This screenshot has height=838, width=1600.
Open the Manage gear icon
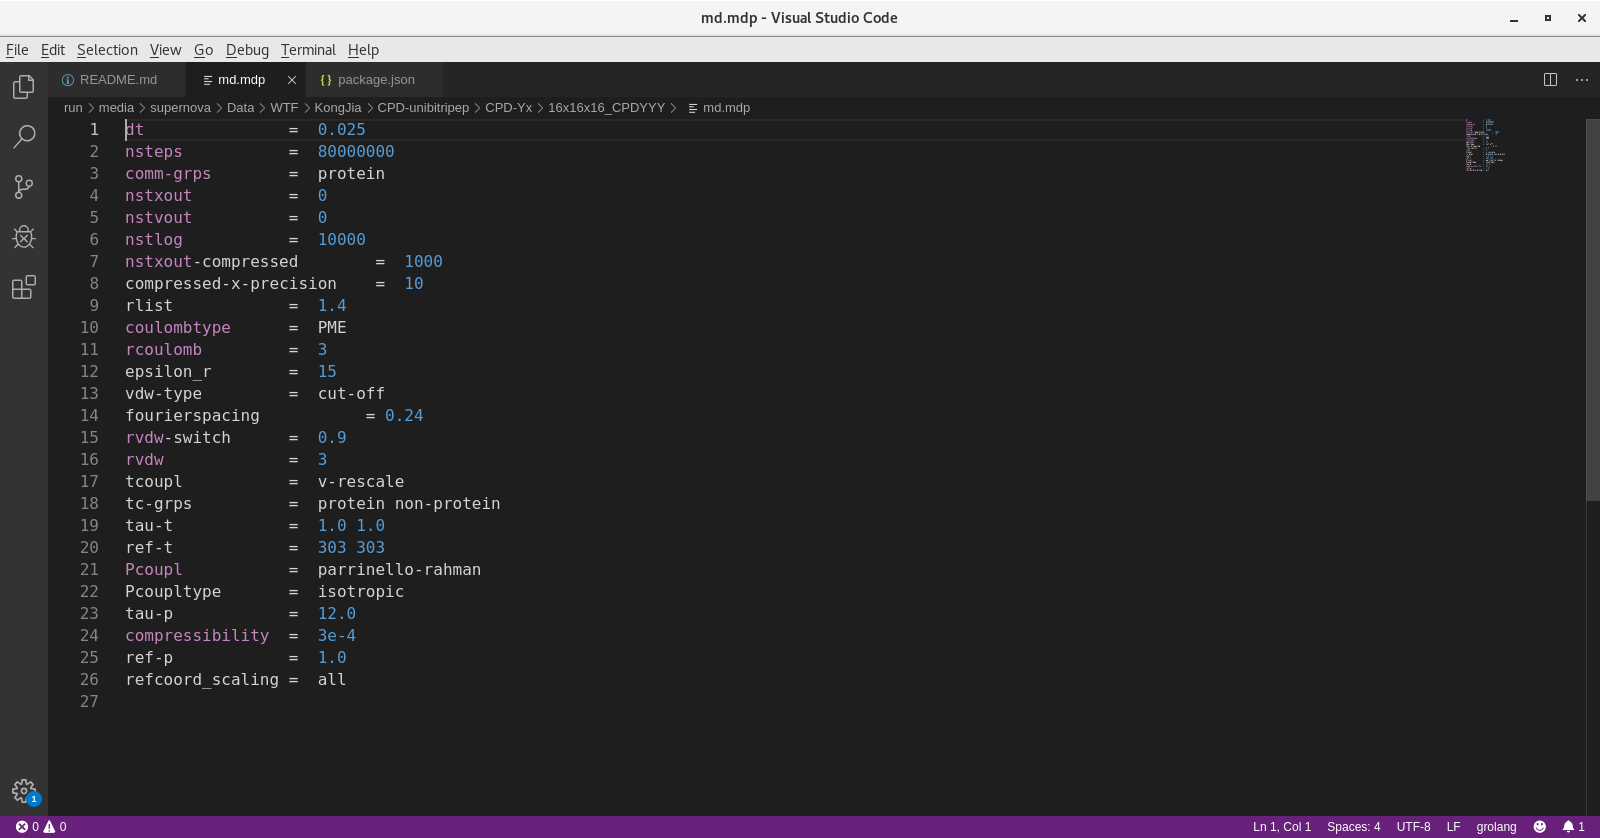[x=24, y=792]
